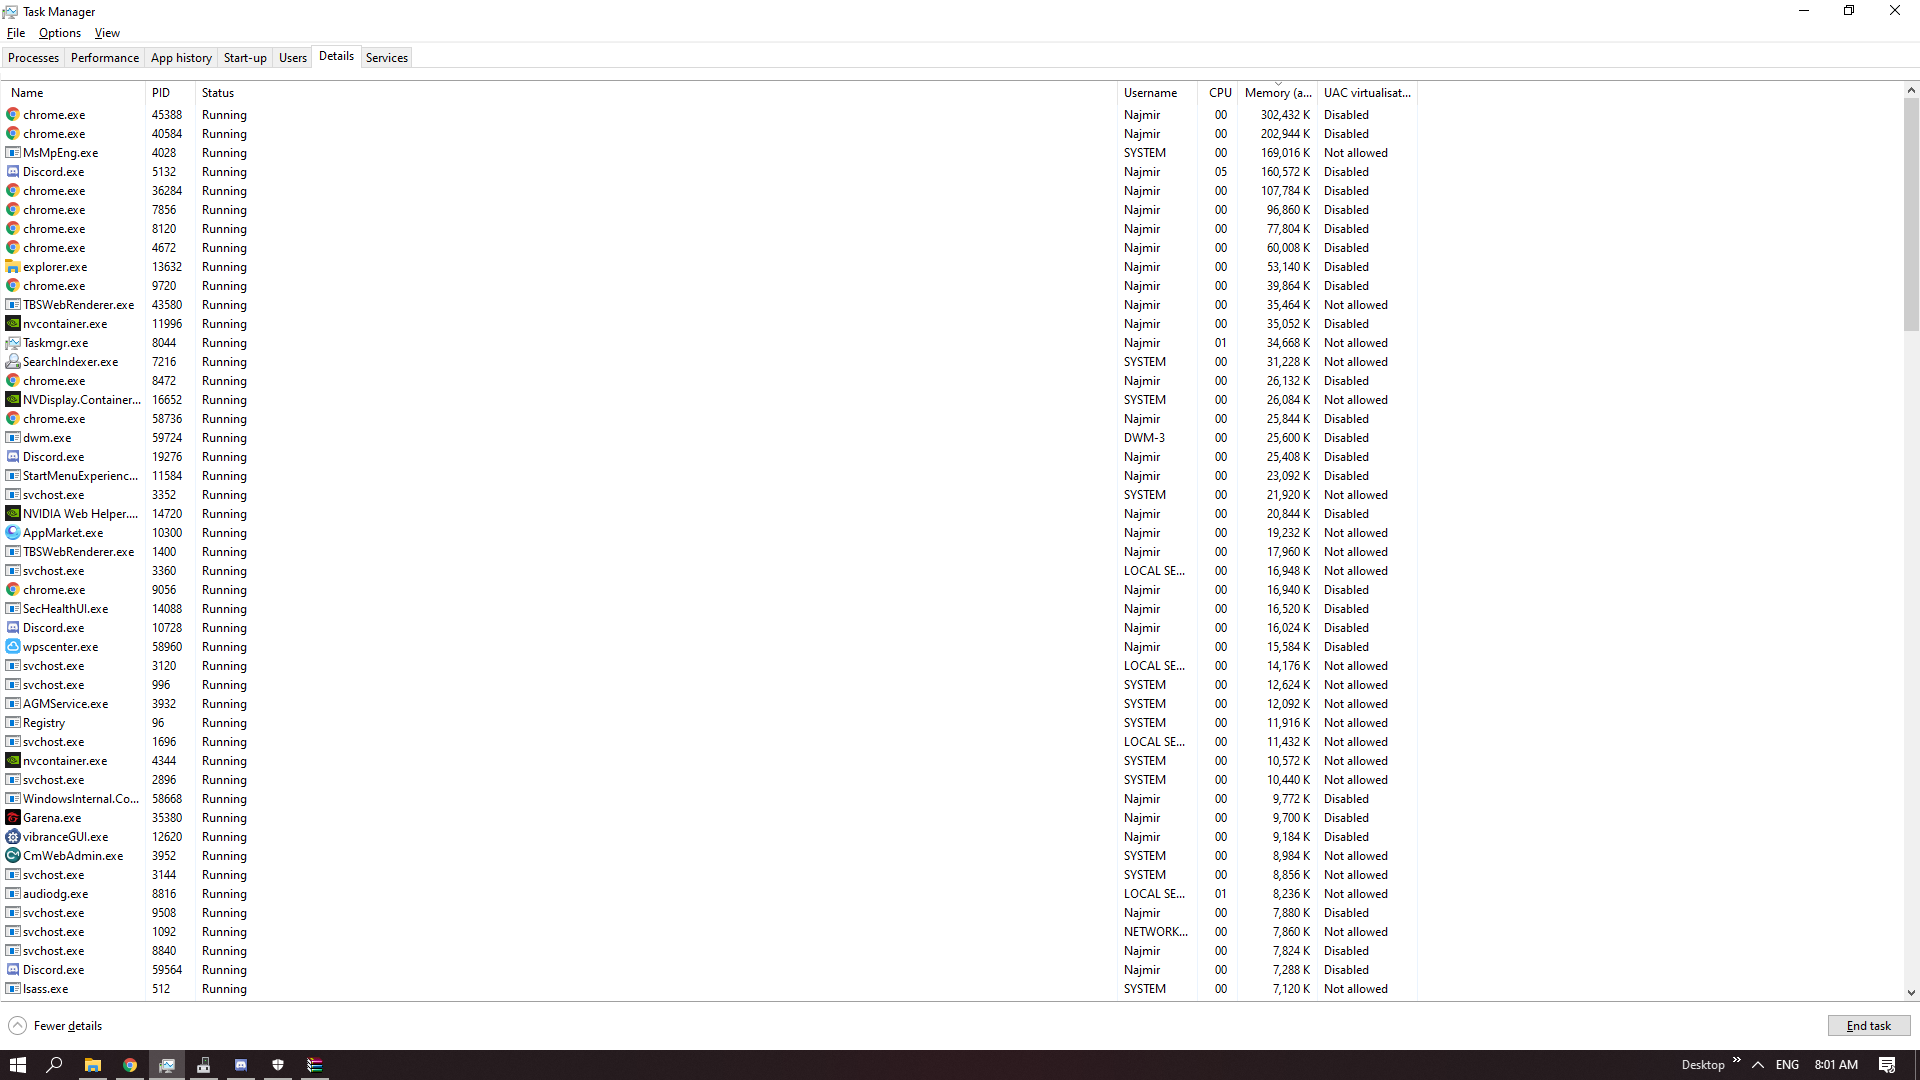This screenshot has height=1080, width=1920.
Task: Select the explorer.exe folder icon
Action: tap(12, 266)
